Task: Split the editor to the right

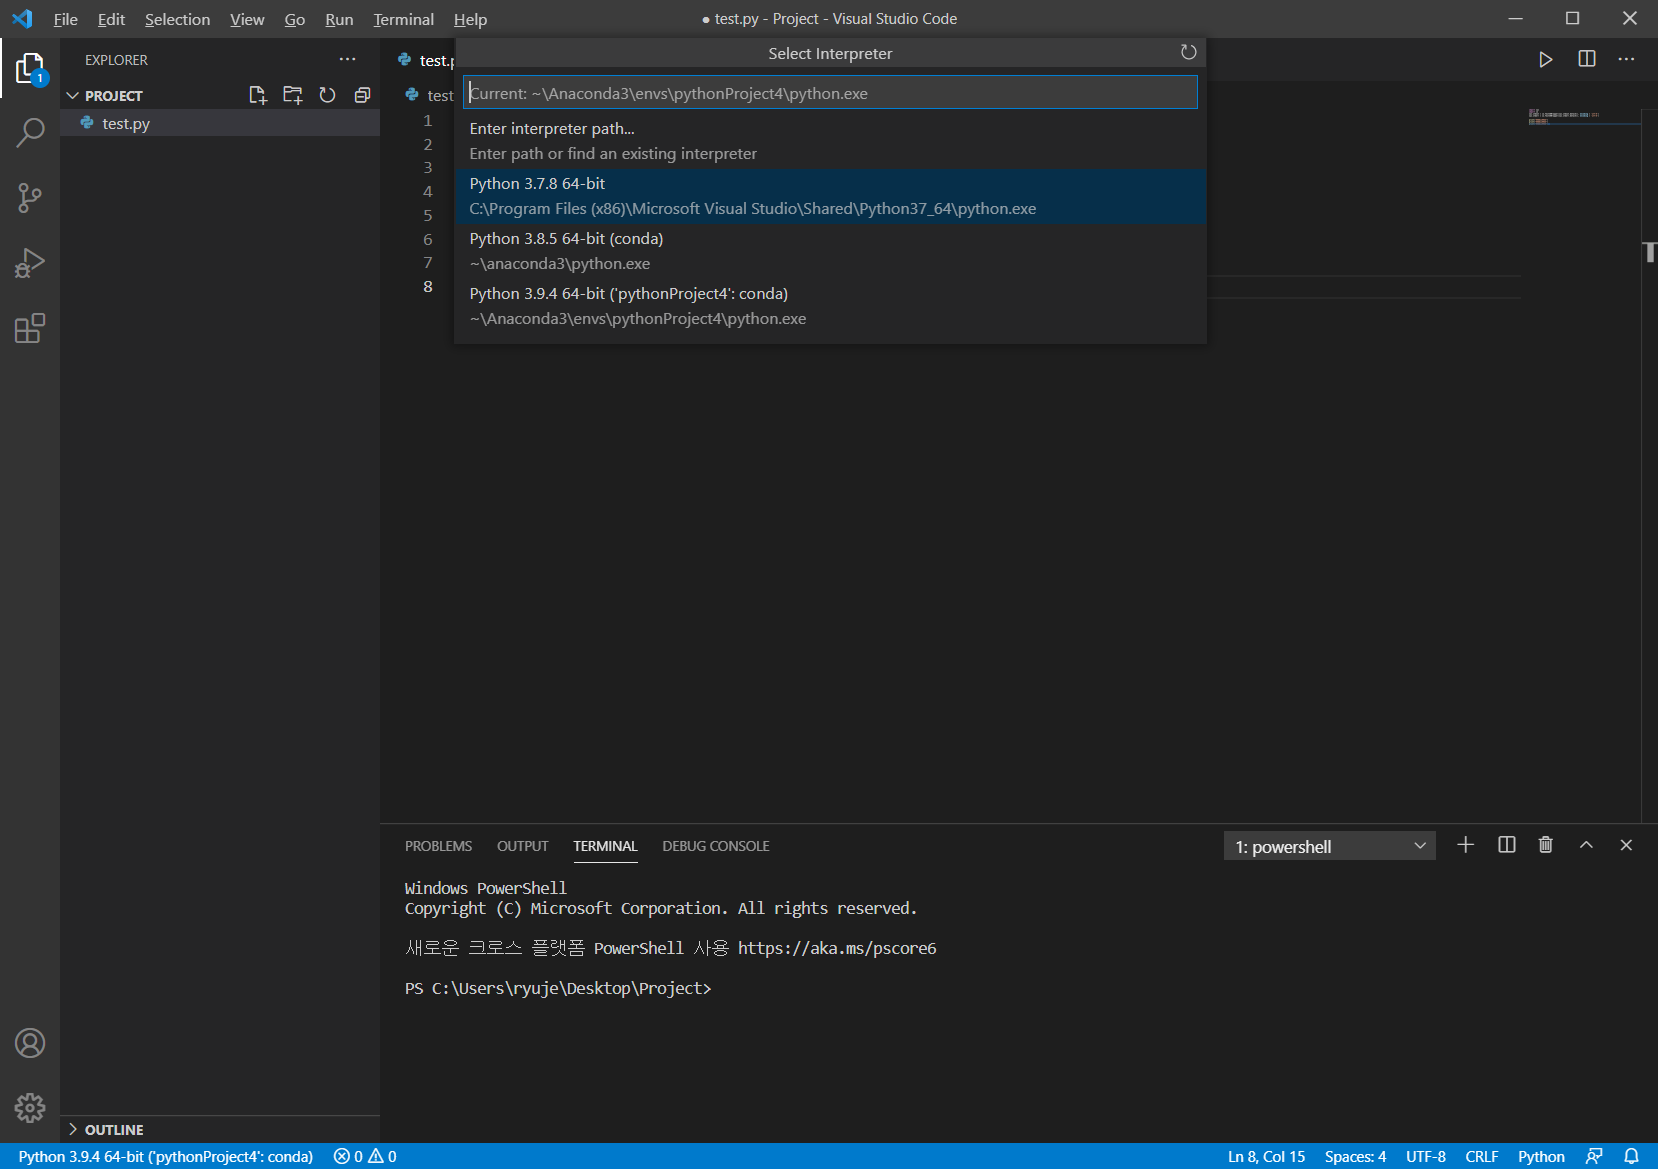Action: (1586, 59)
